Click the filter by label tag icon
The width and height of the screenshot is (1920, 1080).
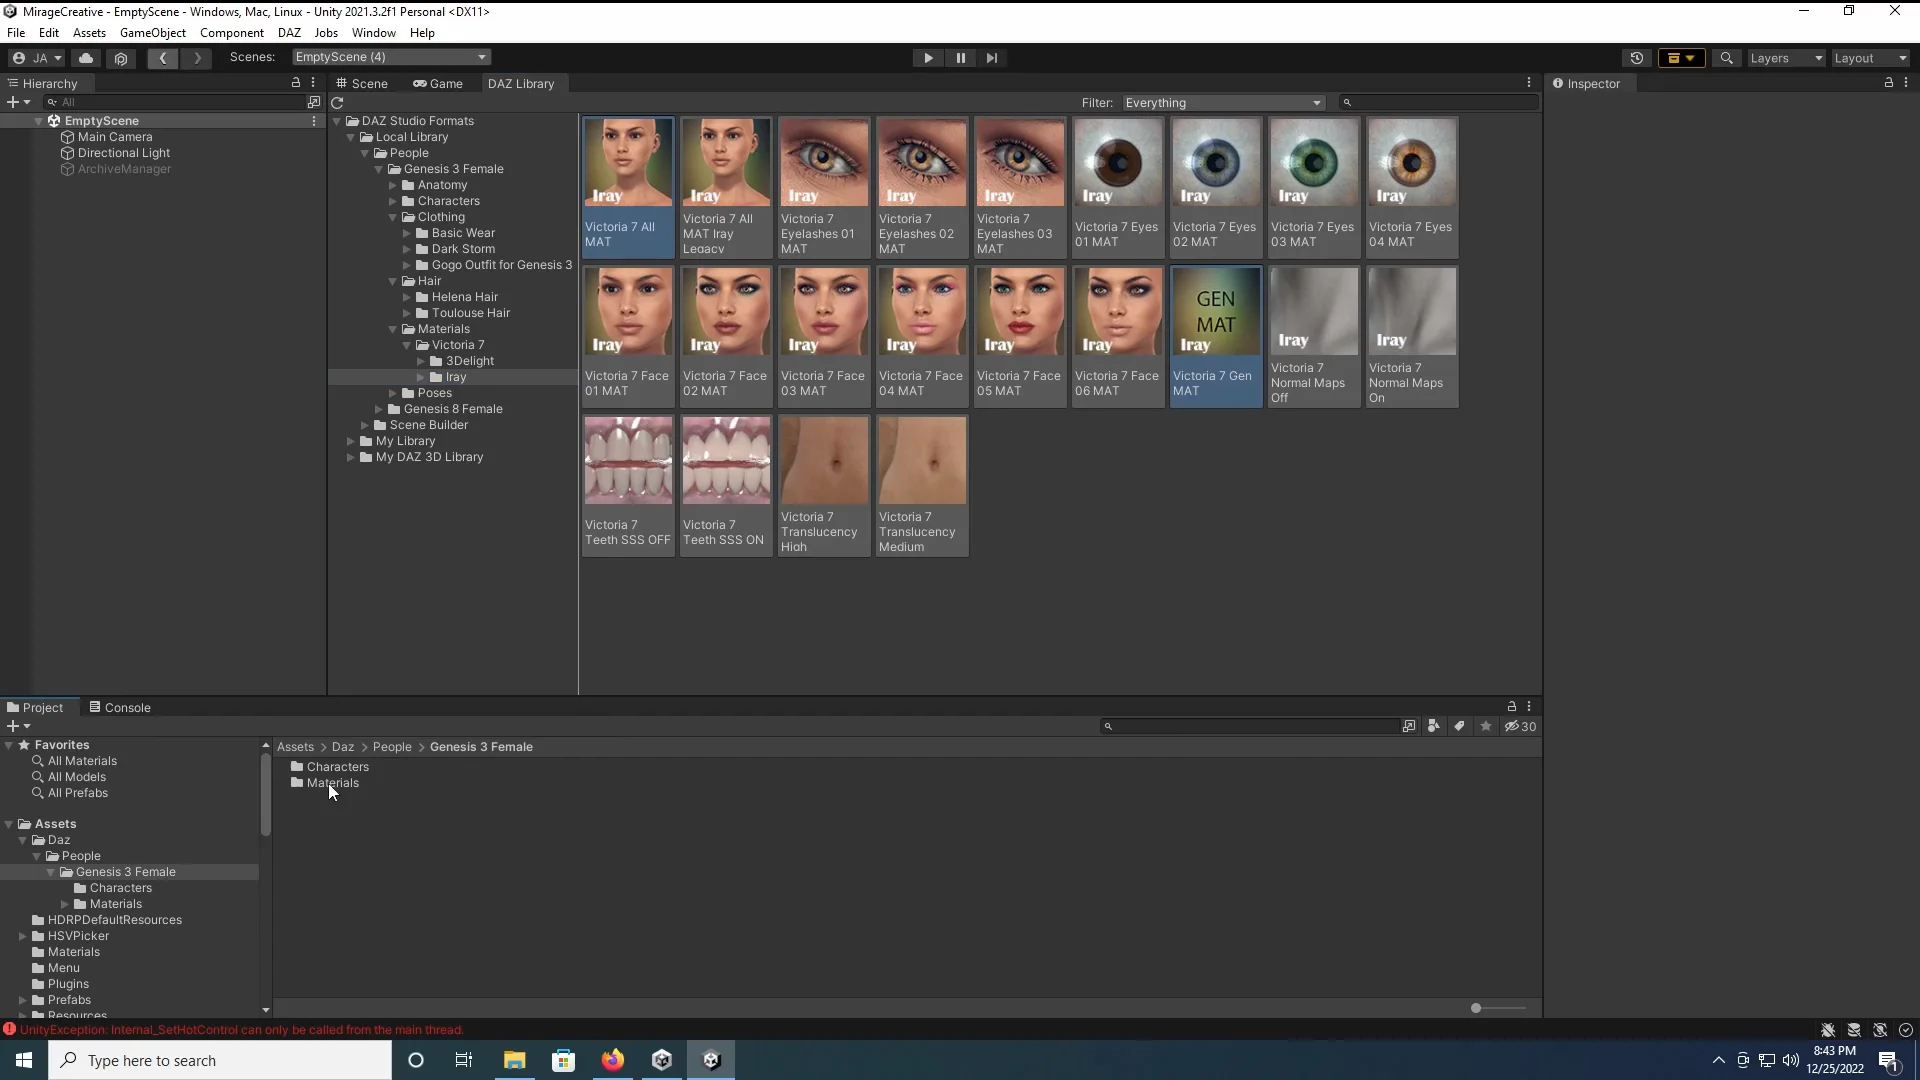pos(1459,727)
